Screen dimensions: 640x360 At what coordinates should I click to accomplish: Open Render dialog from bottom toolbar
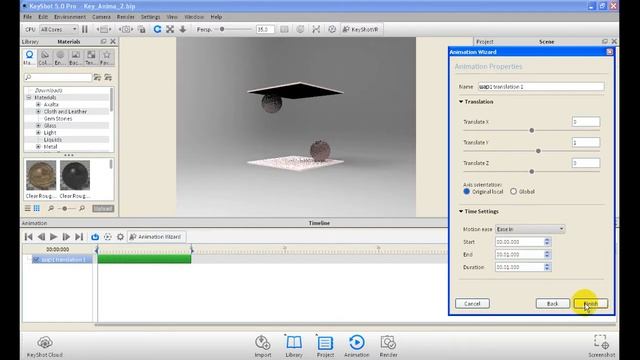click(x=388, y=346)
